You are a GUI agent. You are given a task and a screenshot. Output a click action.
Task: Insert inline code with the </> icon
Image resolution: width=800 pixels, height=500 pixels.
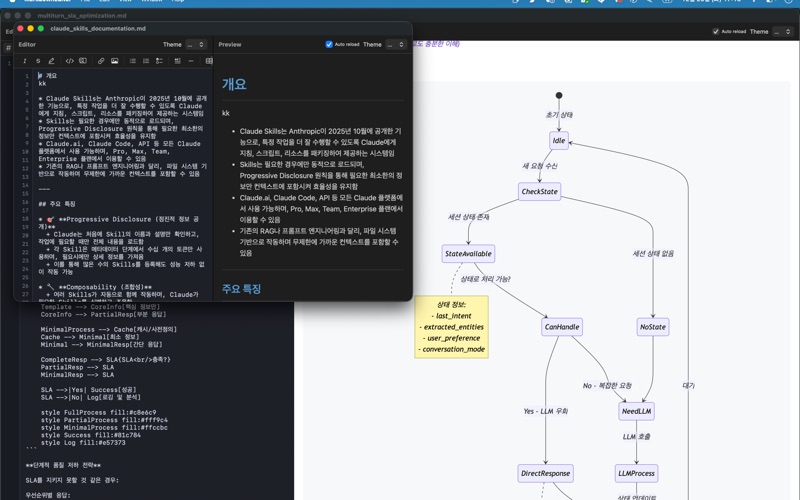click(69, 61)
